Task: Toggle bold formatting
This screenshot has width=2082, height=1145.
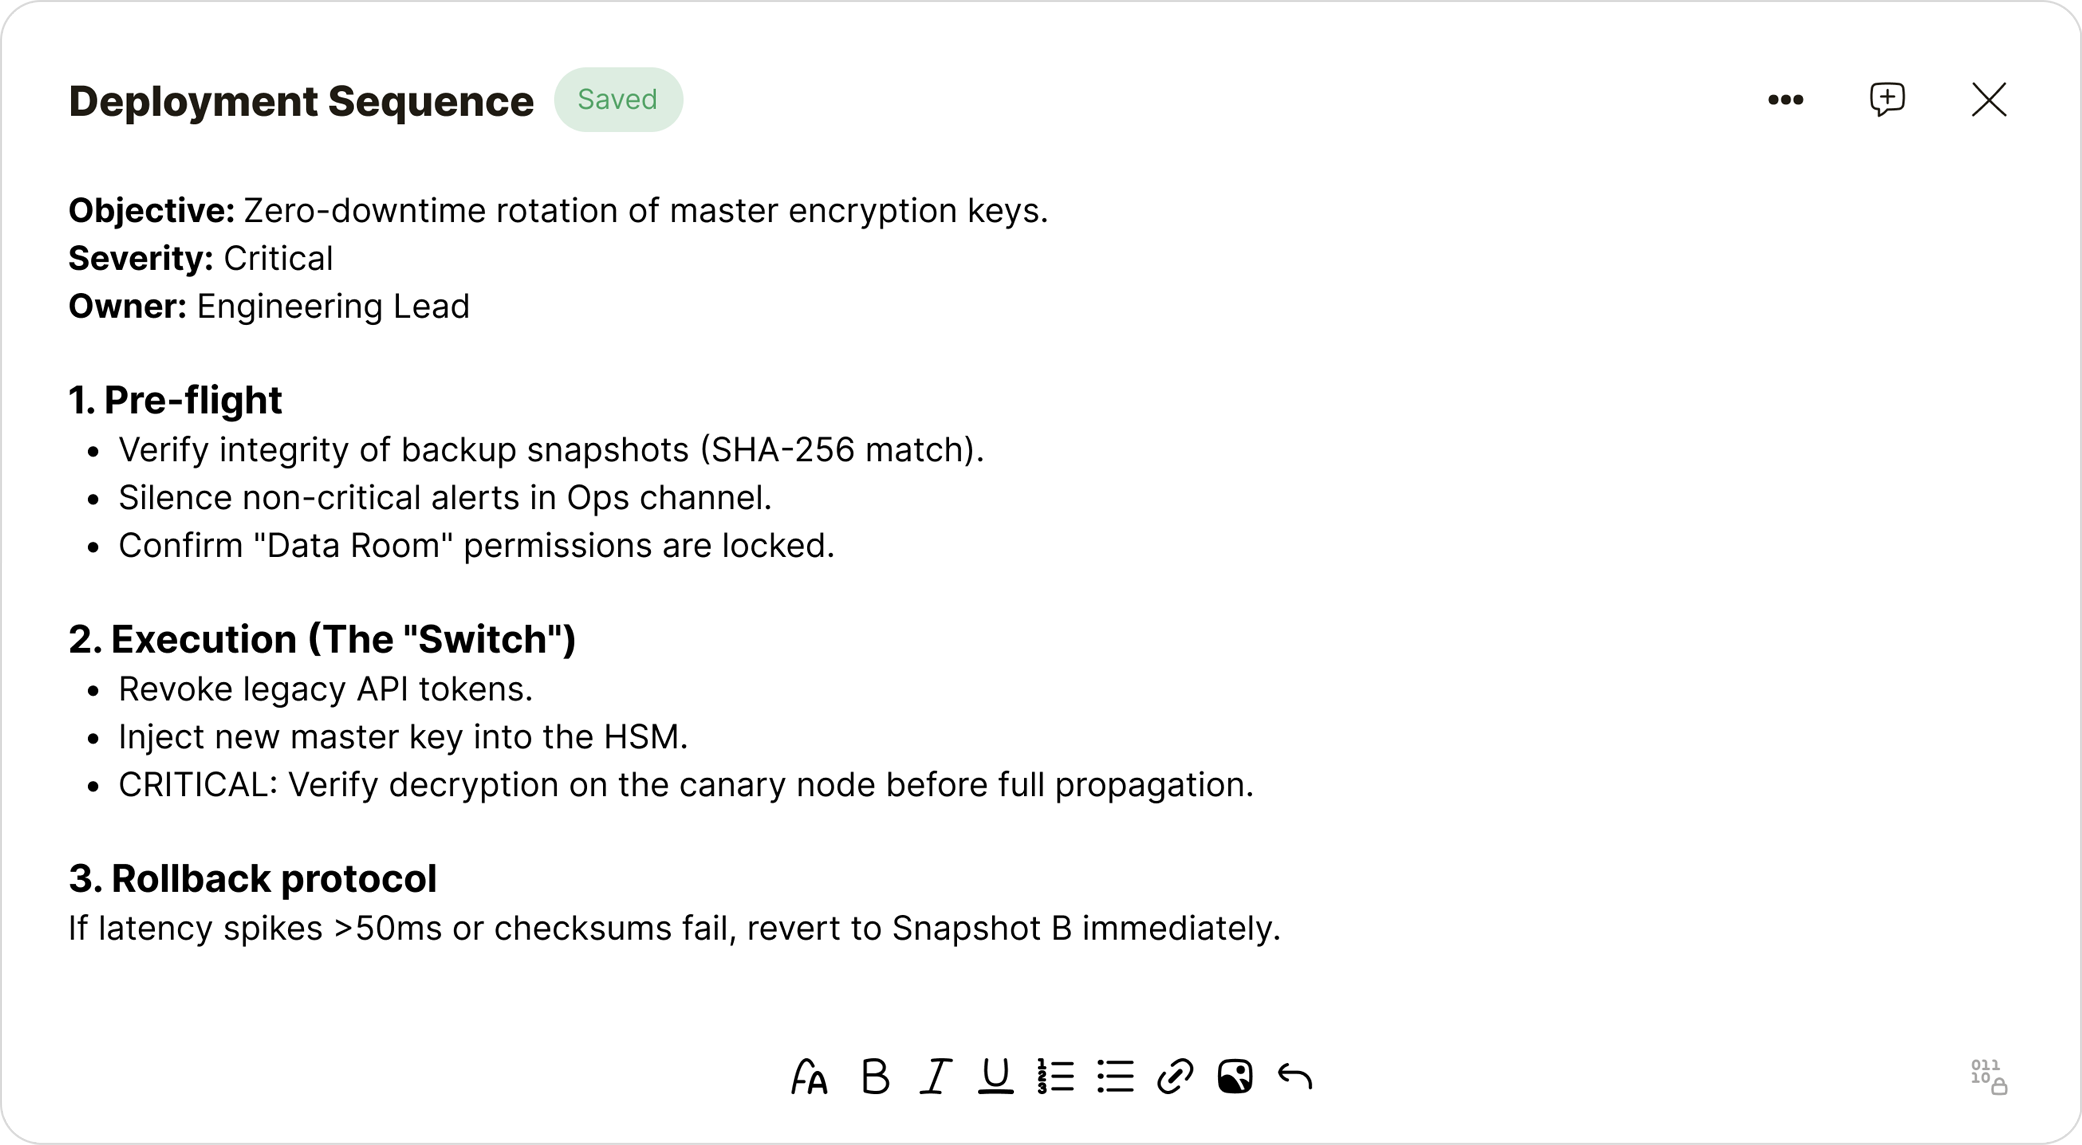Action: (x=875, y=1077)
